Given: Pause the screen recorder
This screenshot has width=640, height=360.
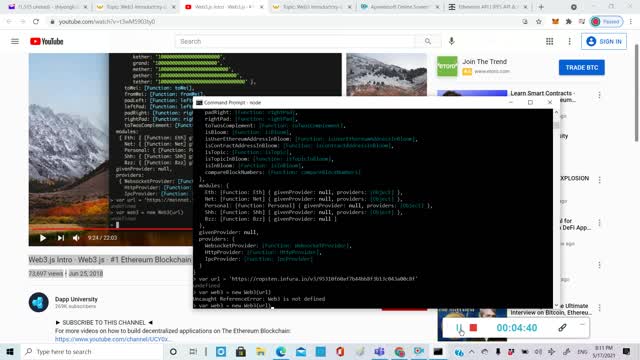Looking at the screenshot, I should (x=459, y=328).
